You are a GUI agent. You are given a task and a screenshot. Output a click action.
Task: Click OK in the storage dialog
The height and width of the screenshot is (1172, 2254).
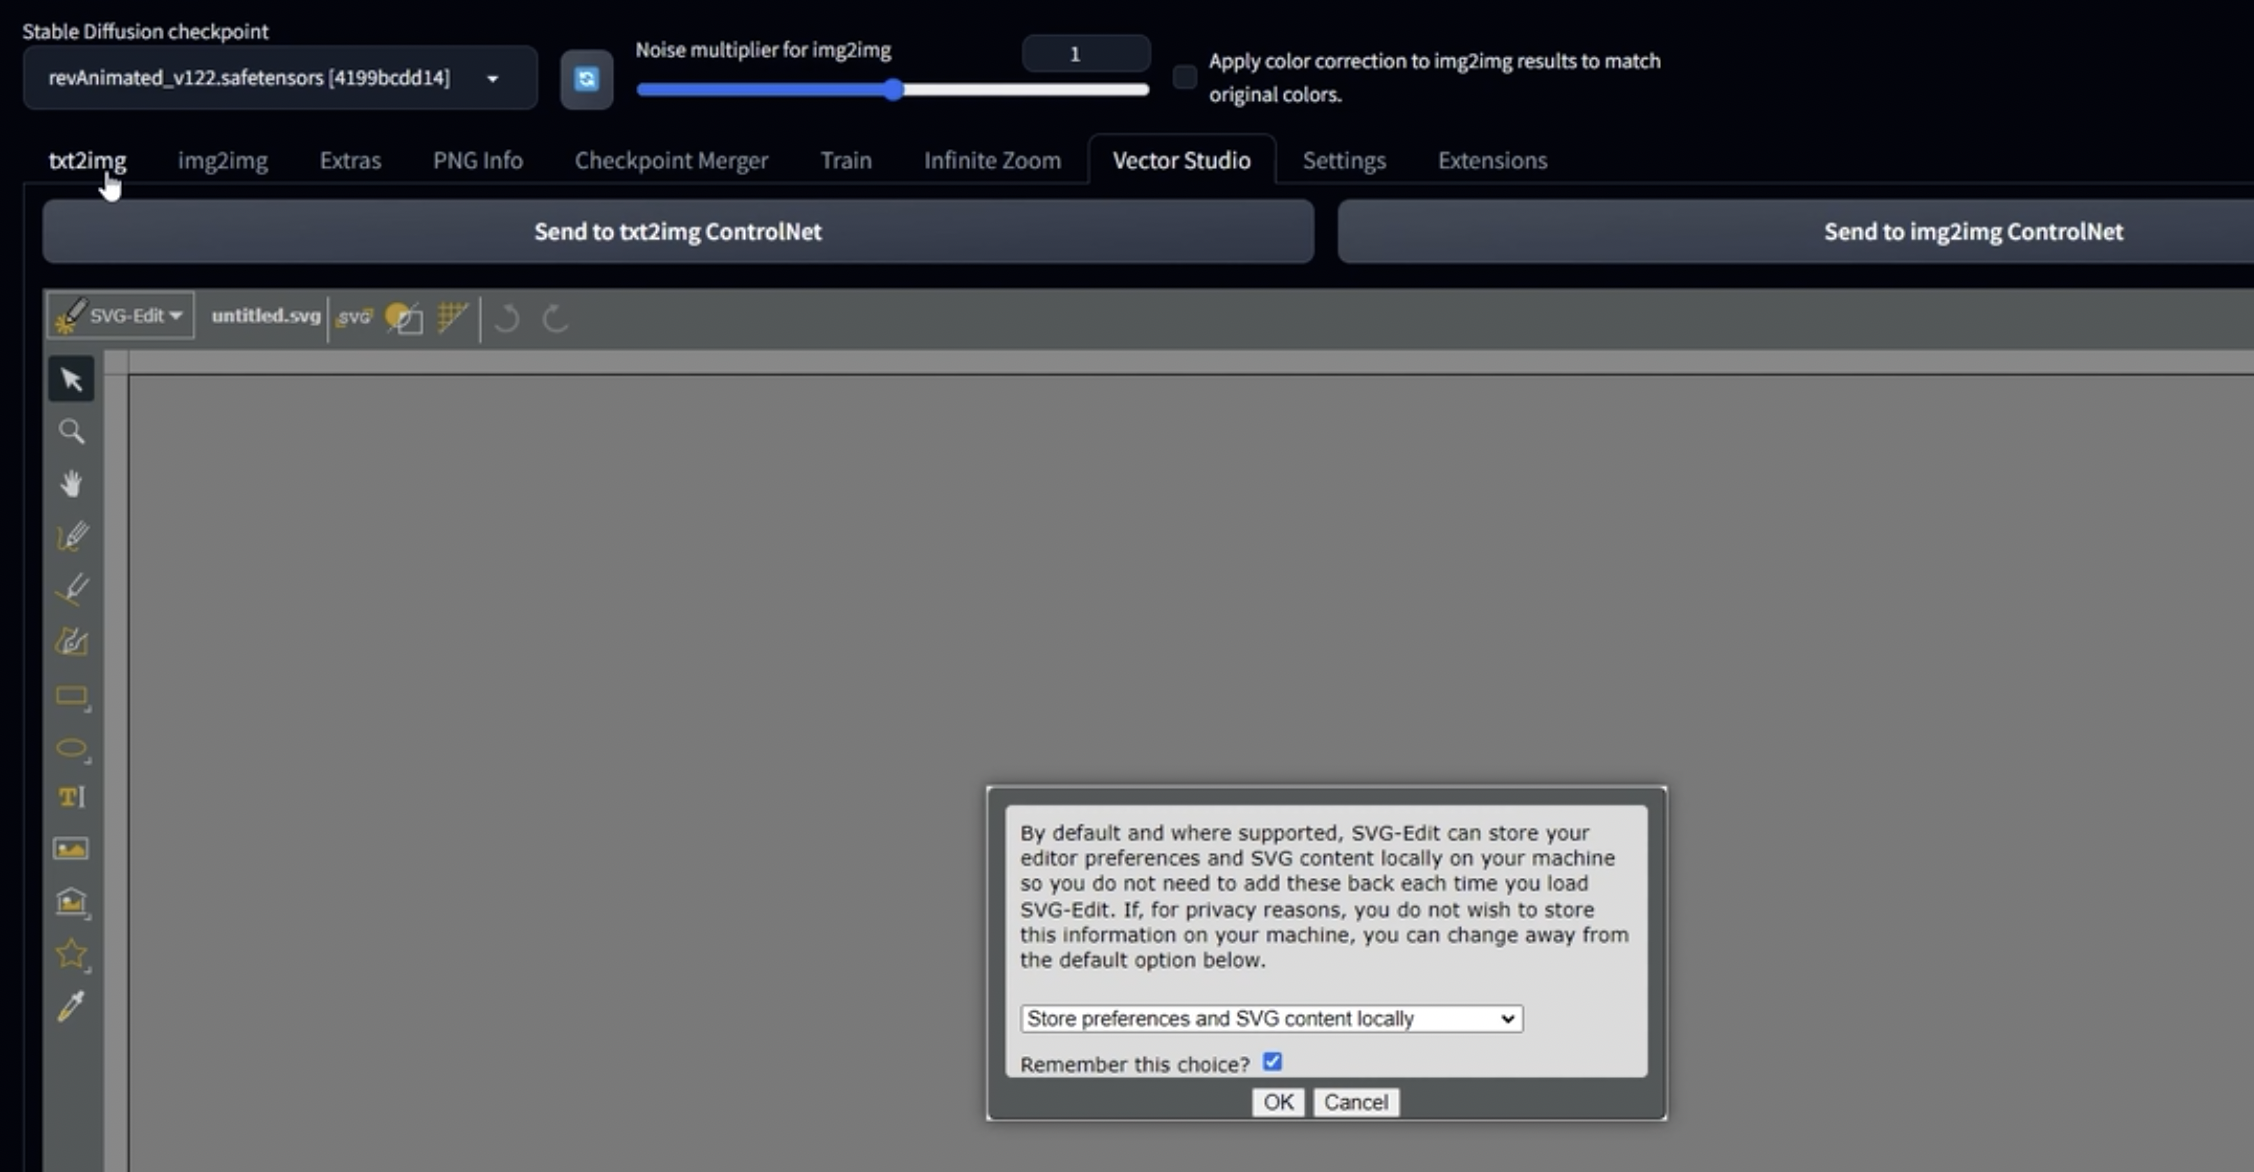[x=1278, y=1102]
